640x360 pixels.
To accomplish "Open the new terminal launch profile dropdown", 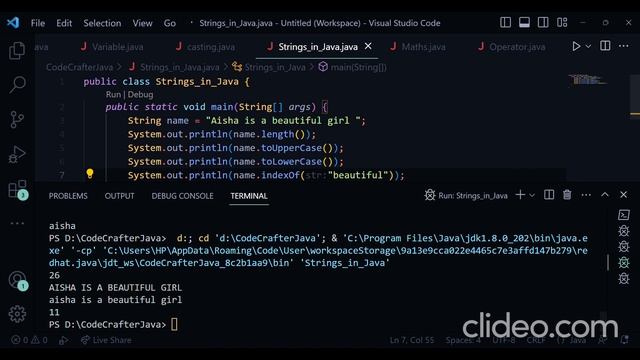I will (x=532, y=196).
